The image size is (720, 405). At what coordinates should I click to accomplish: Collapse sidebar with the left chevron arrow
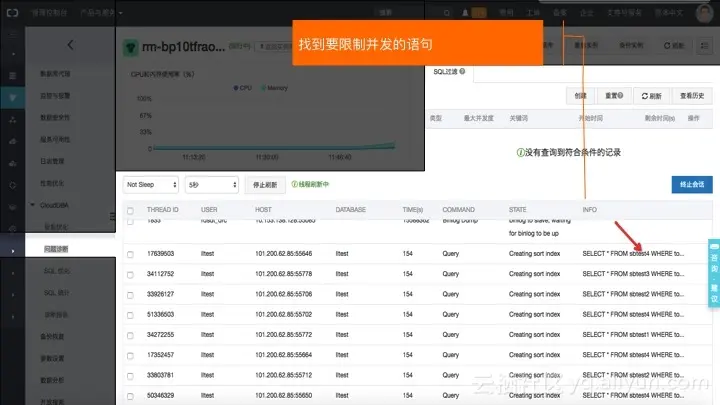click(70, 45)
